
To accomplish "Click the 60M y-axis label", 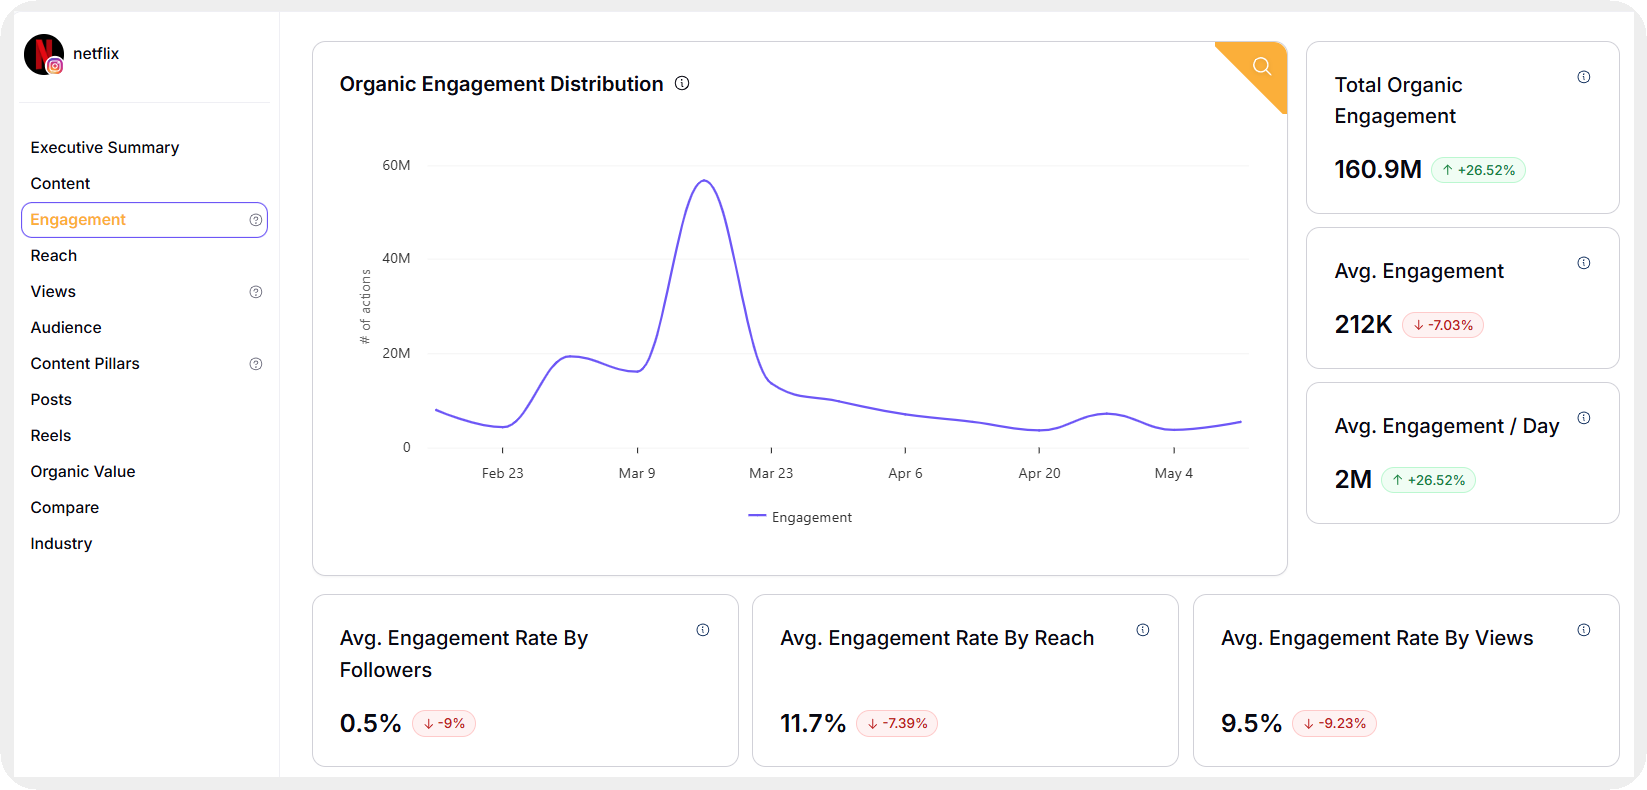I will pos(396,165).
